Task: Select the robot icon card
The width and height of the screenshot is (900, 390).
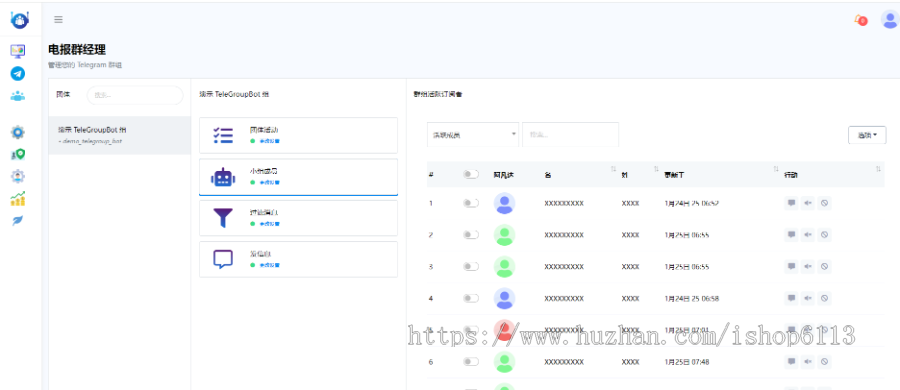Action: (298, 177)
